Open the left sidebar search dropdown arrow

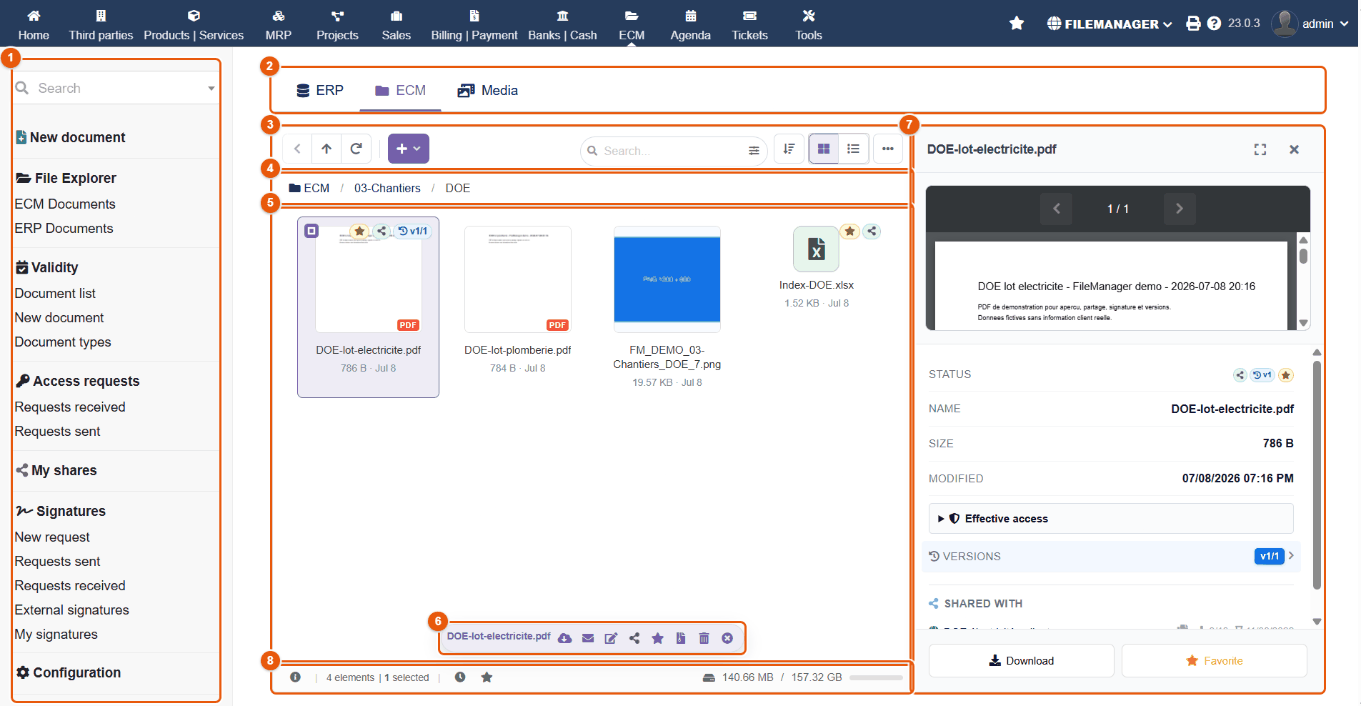tap(211, 89)
